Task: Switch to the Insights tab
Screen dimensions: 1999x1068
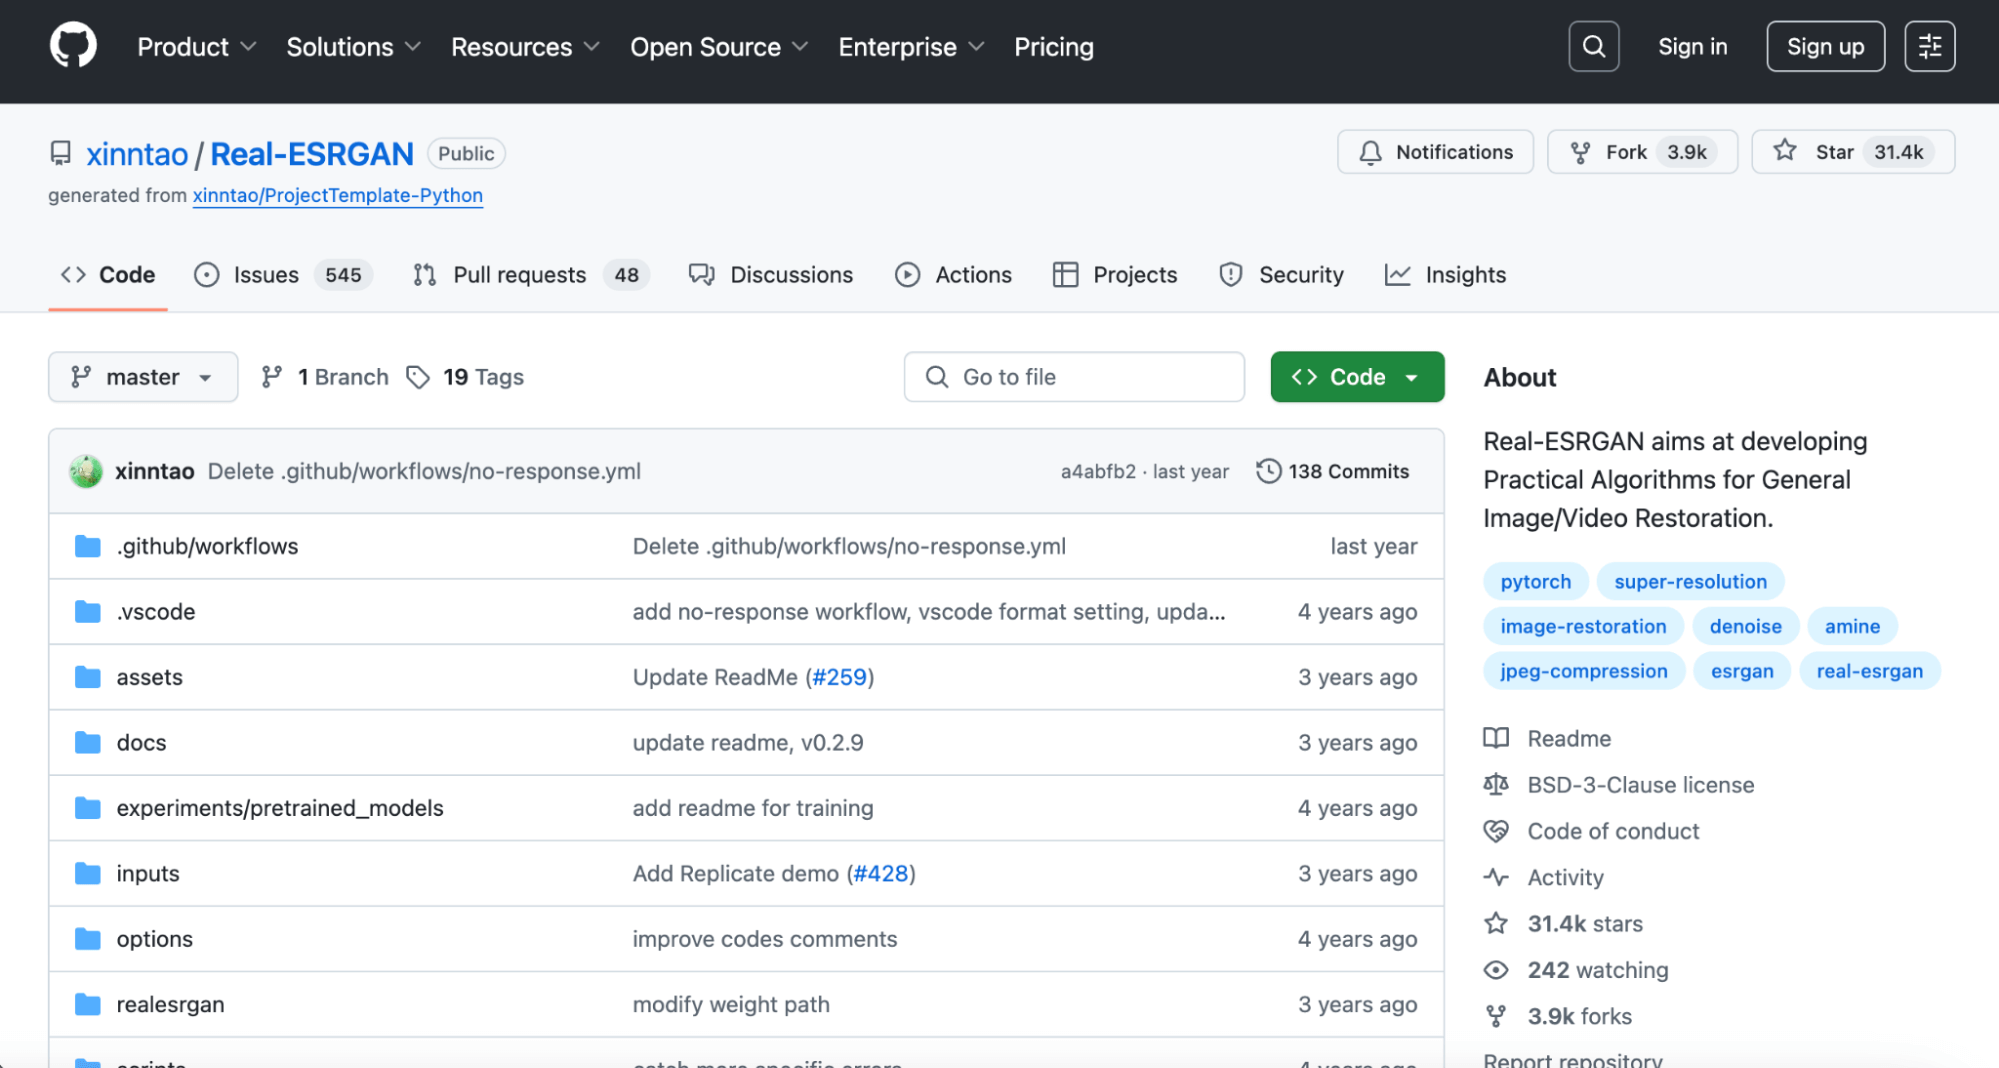Action: pyautogui.click(x=1445, y=275)
